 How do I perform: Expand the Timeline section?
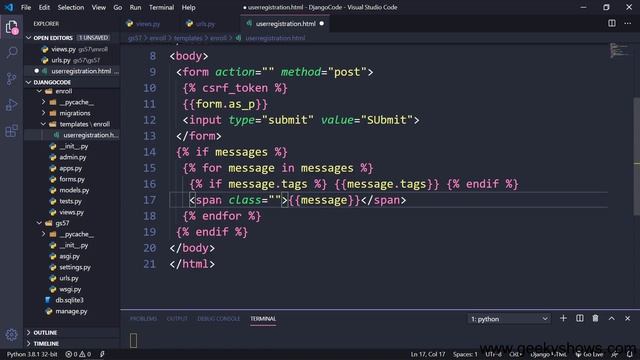(x=72, y=344)
